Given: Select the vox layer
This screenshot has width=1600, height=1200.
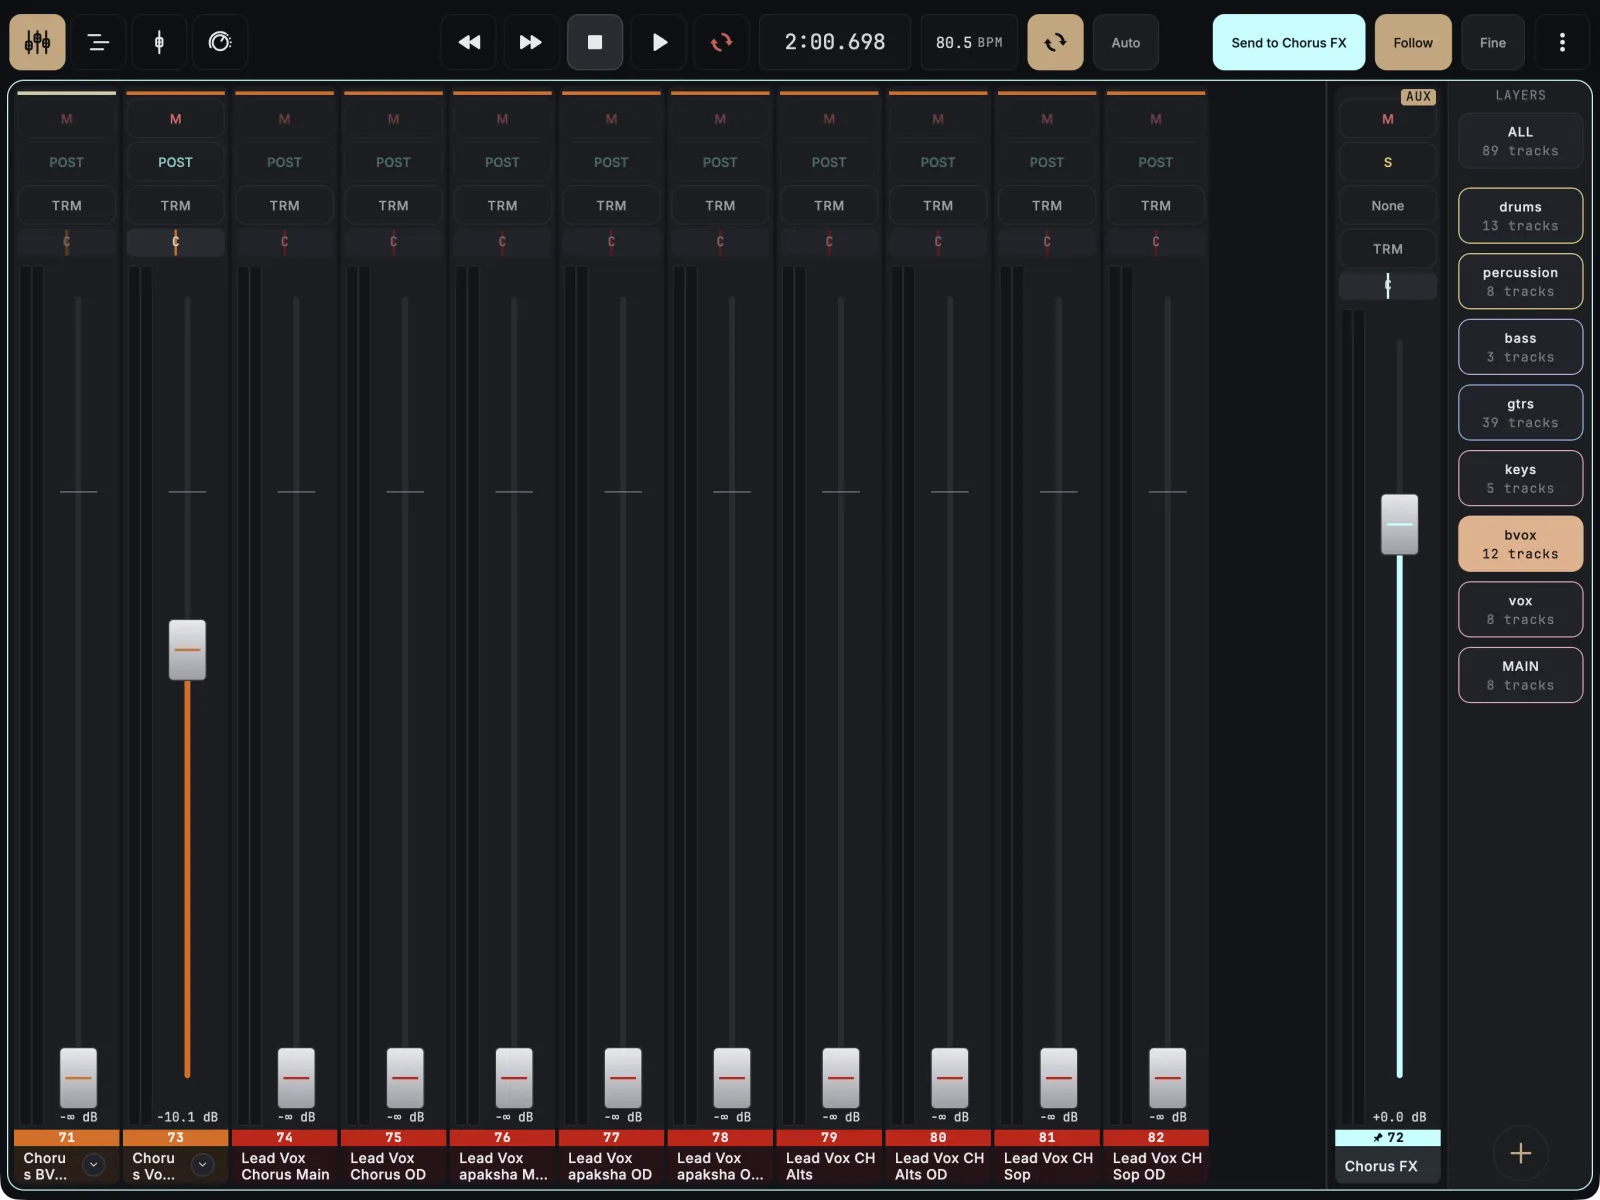Looking at the screenshot, I should tap(1520, 610).
